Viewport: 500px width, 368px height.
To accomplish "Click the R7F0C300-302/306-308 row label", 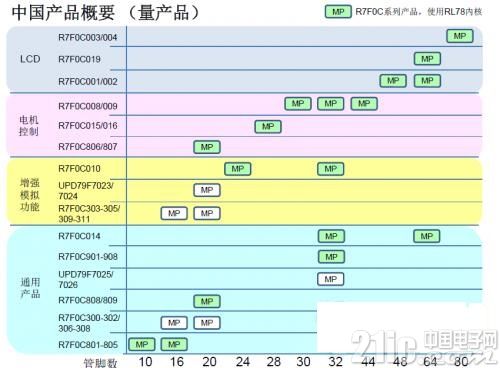I will (89, 323).
